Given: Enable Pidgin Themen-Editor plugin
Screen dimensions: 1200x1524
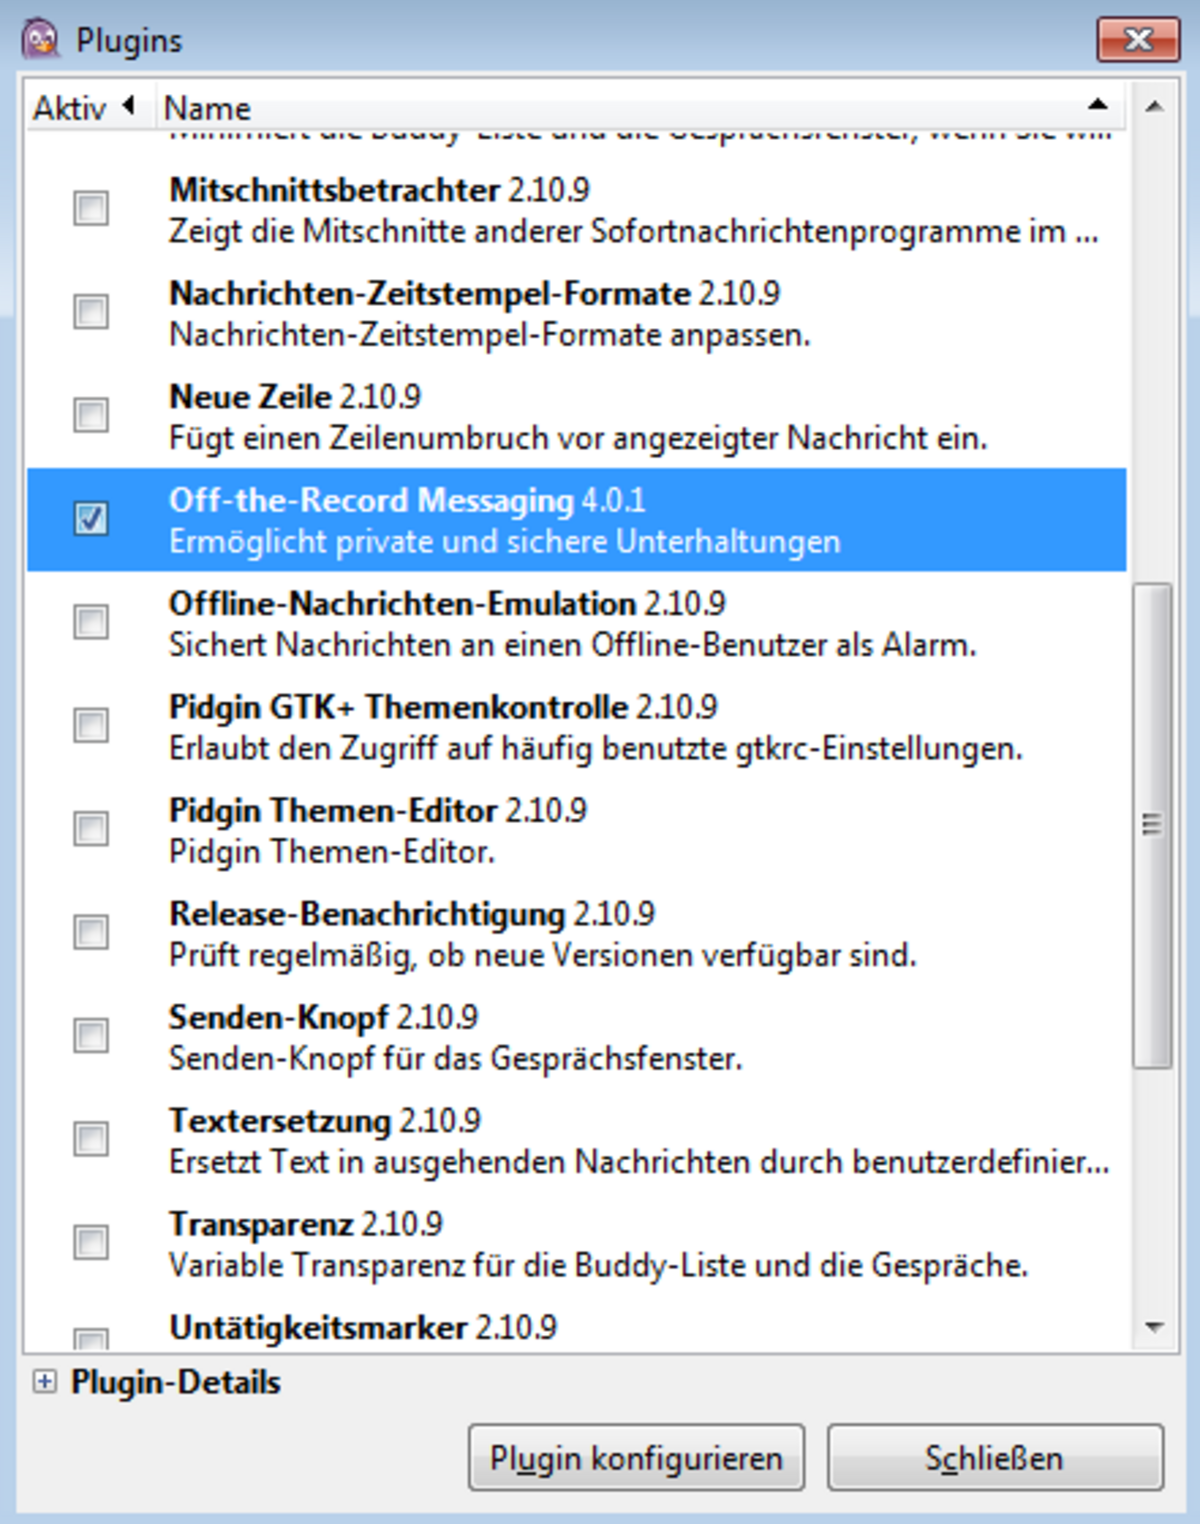Looking at the screenshot, I should coord(91,829).
